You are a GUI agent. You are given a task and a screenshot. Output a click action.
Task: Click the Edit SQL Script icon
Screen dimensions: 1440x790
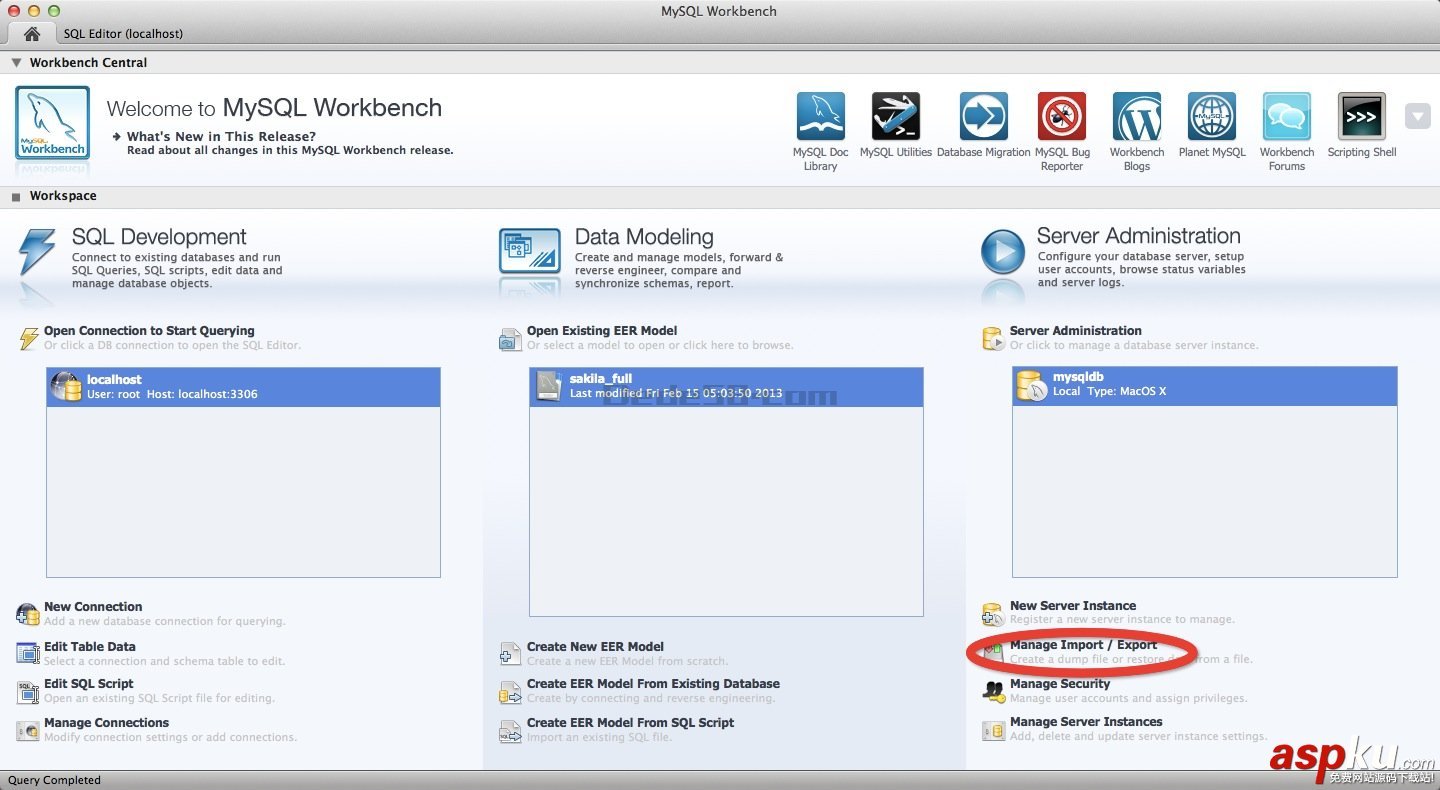(x=28, y=691)
